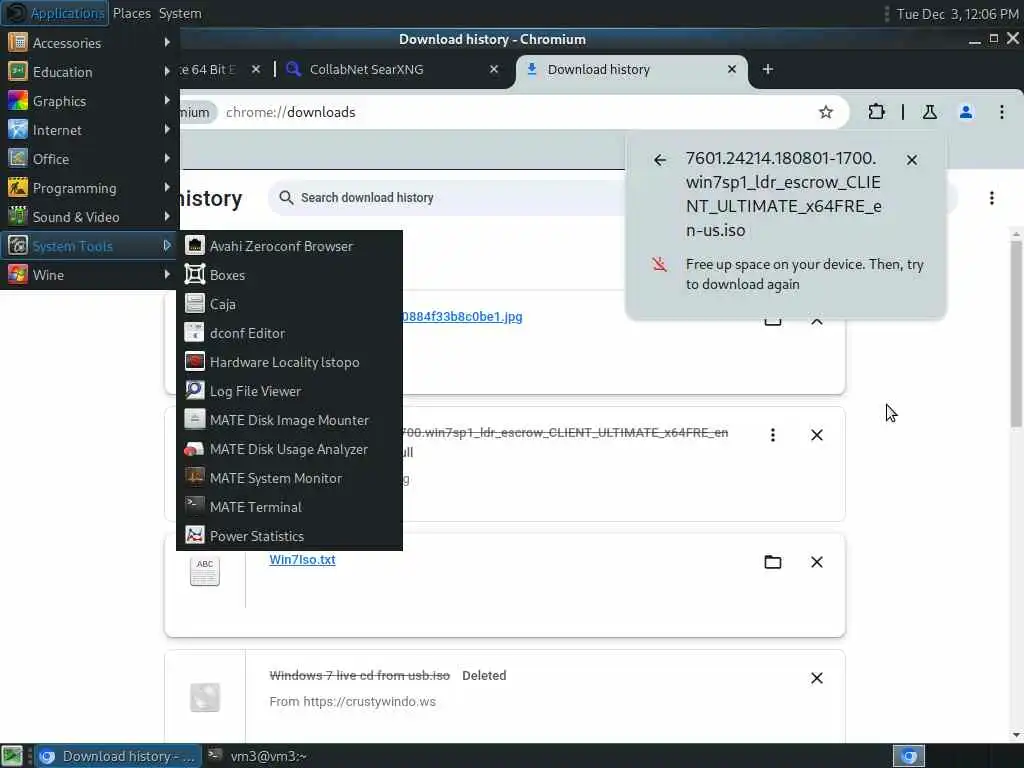Switch to Download history taskbar window

(119, 756)
